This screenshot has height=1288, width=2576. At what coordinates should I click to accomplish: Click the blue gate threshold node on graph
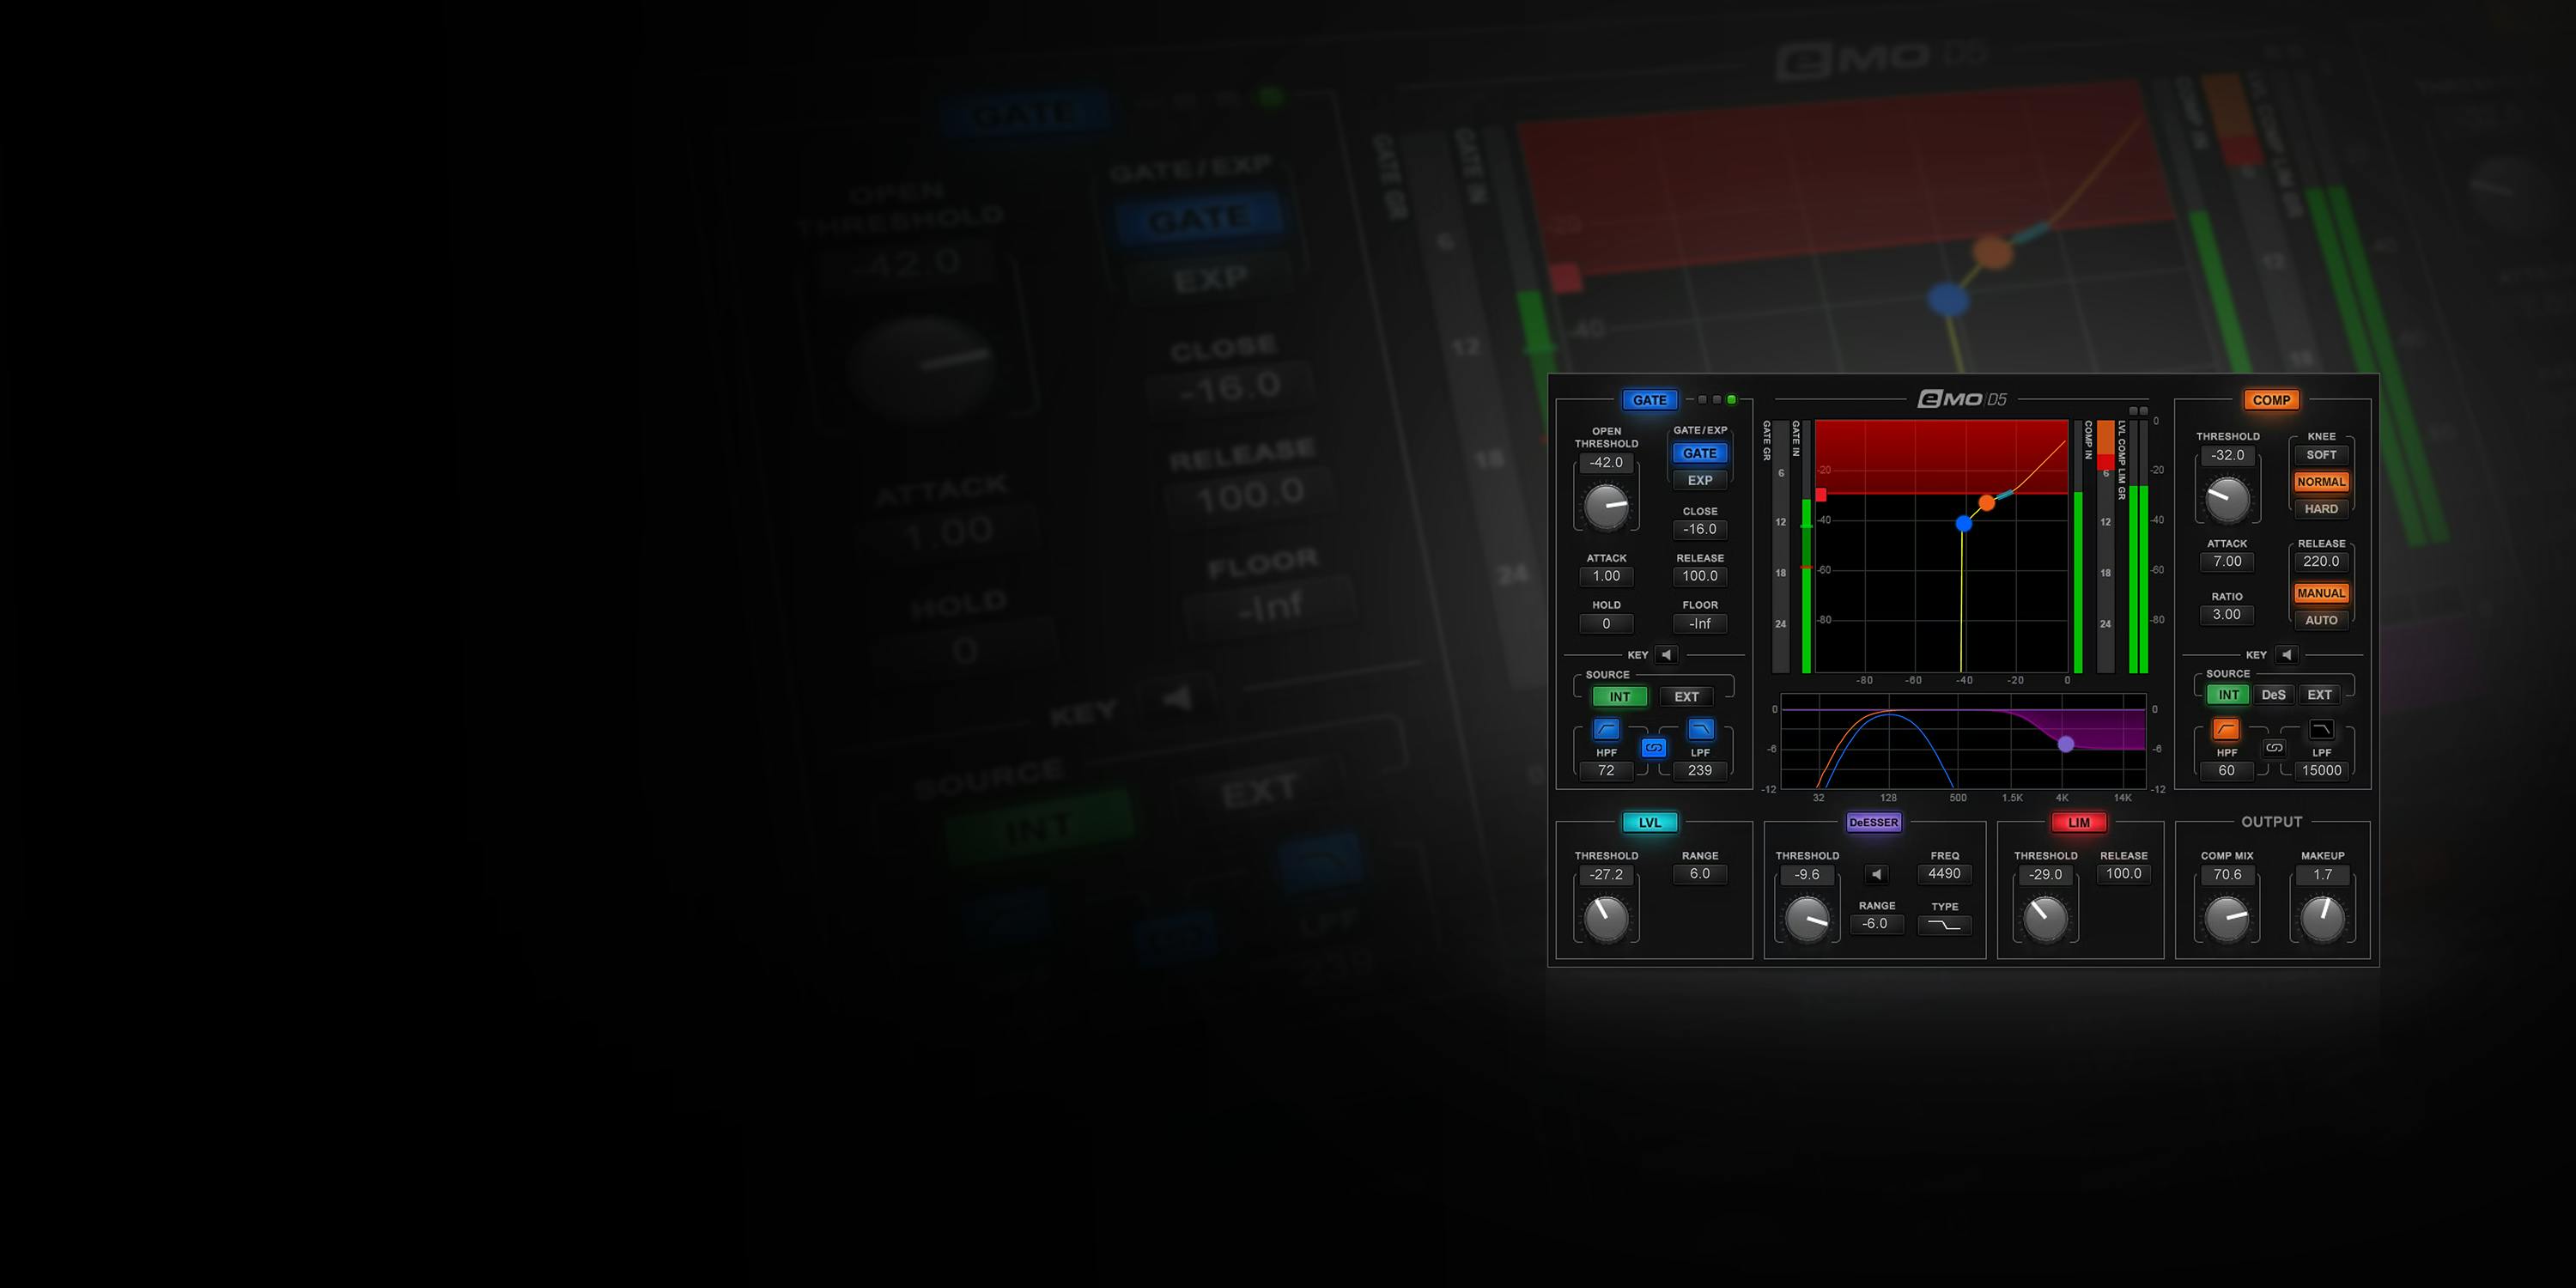tap(1964, 523)
